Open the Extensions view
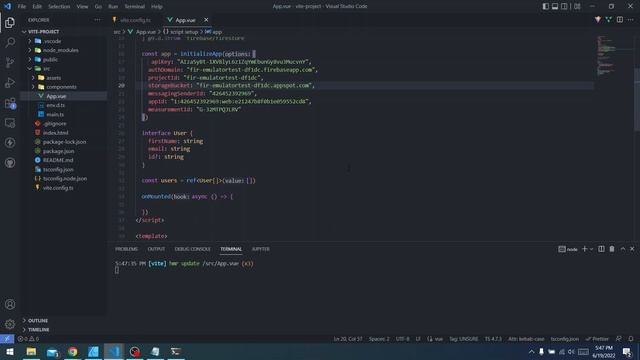640x360 pixels. click(x=10, y=103)
